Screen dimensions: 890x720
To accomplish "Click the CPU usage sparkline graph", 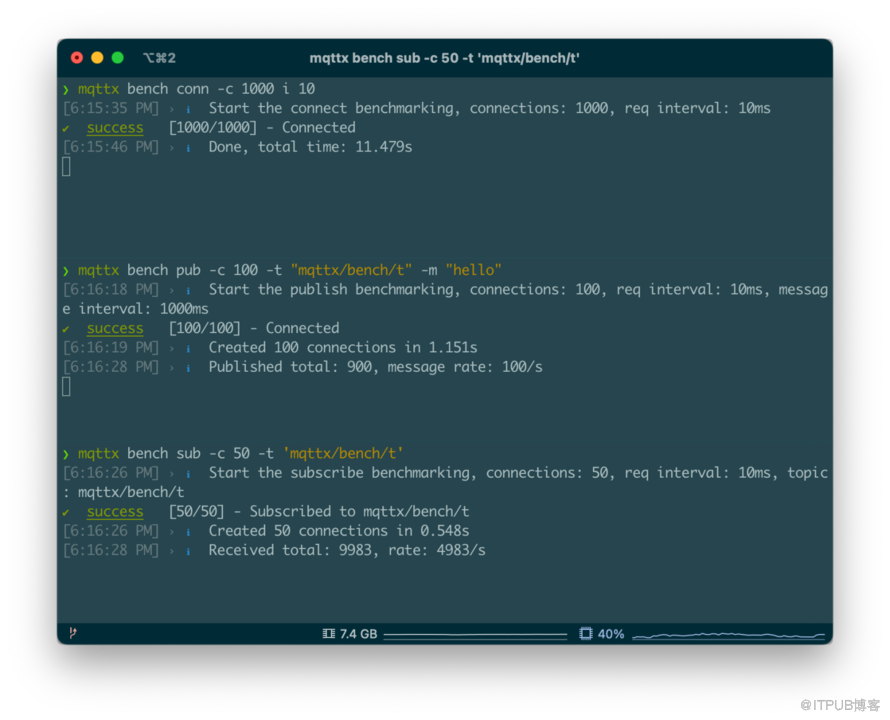I will [728, 635].
